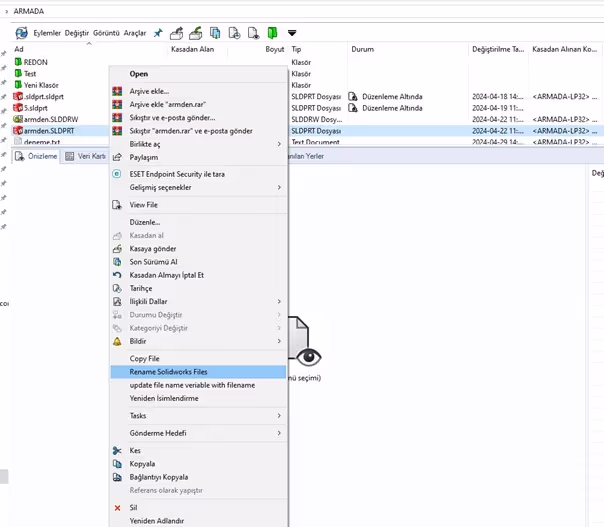The image size is (604, 527).
Task: Choose Arşive ekle... in context menu
Action: [199, 91]
